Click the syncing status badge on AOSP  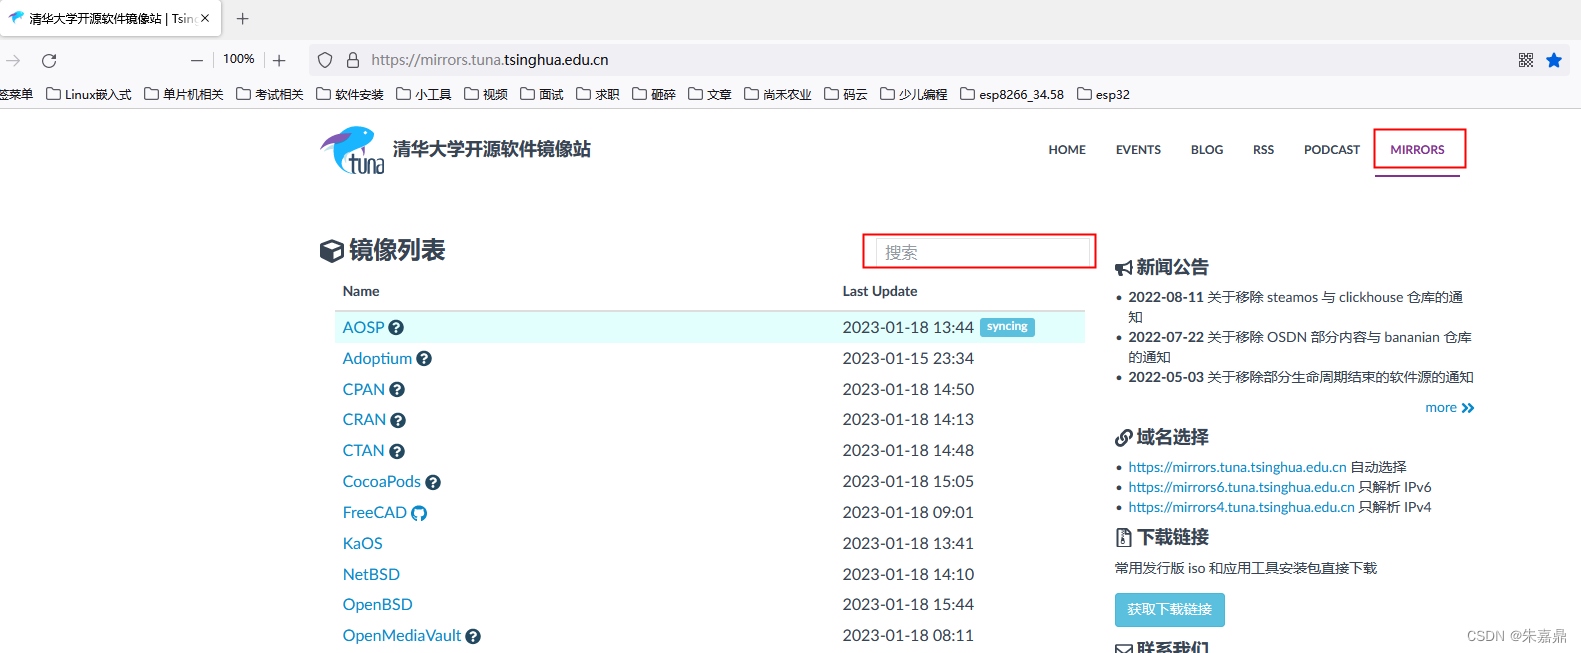click(1007, 327)
